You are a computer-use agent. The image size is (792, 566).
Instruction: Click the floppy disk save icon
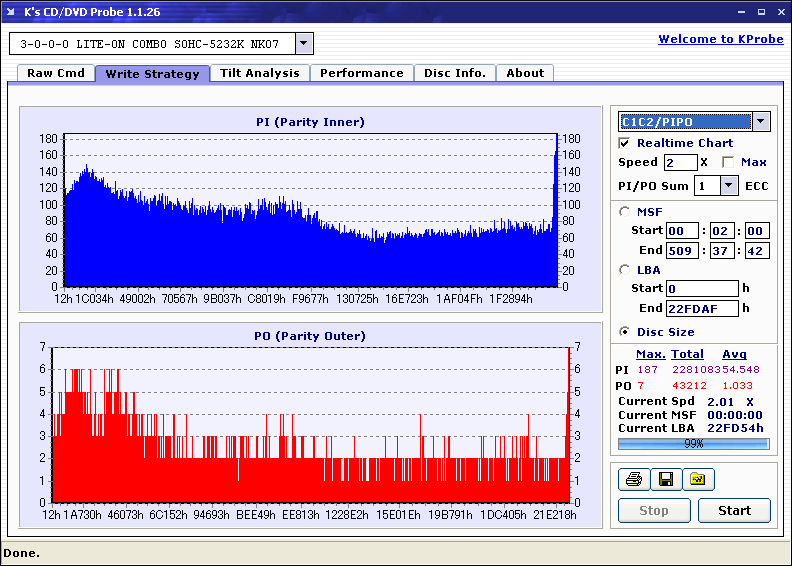pyautogui.click(x=665, y=480)
